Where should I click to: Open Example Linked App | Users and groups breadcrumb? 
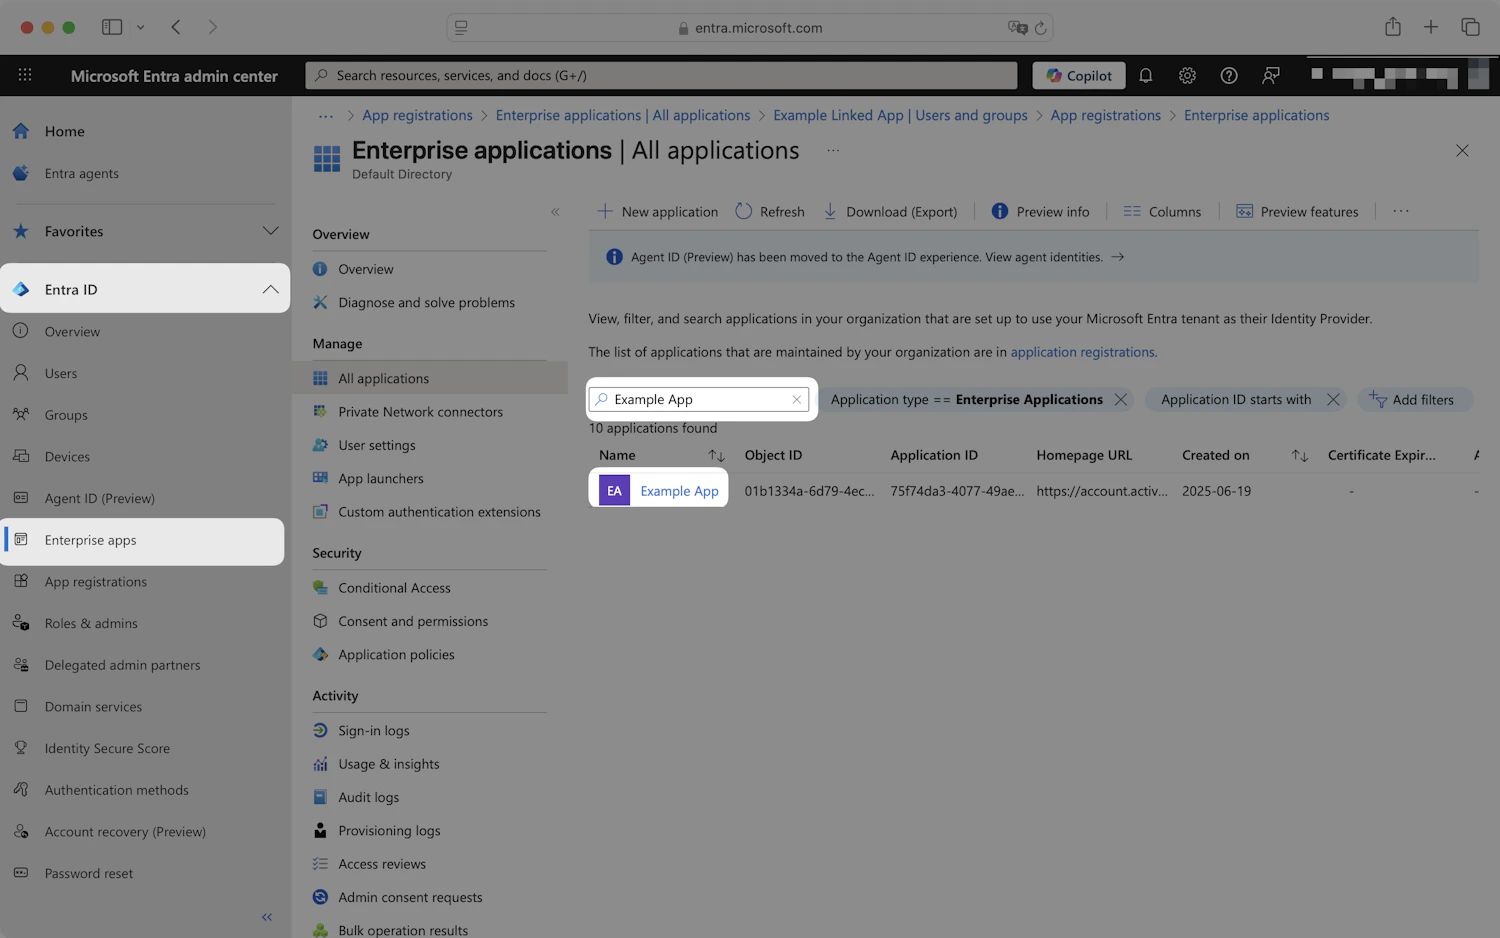point(900,116)
